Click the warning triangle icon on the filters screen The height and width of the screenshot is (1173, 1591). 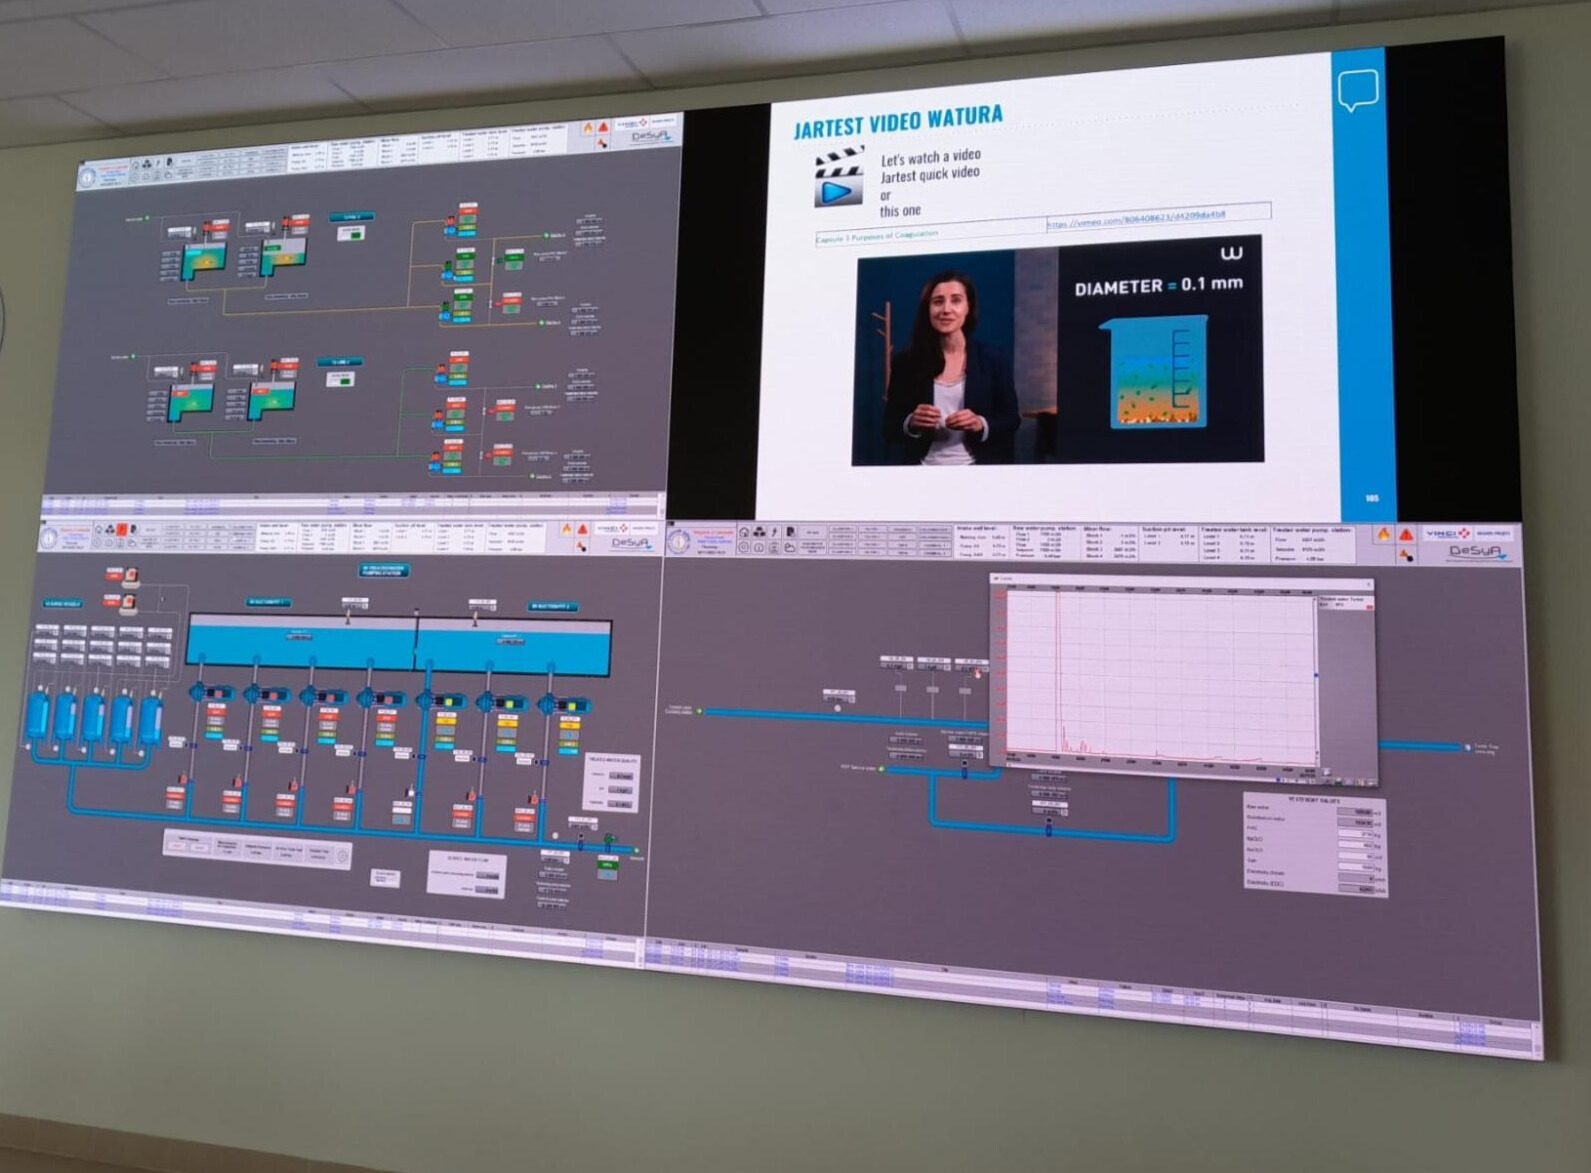(603, 127)
